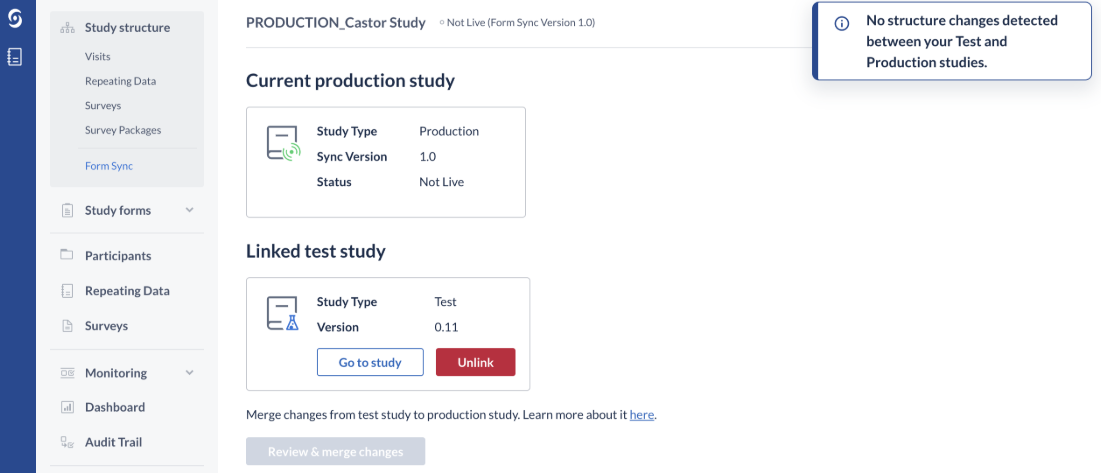
Task: Open the Form Sync menu item
Action: tap(109, 166)
